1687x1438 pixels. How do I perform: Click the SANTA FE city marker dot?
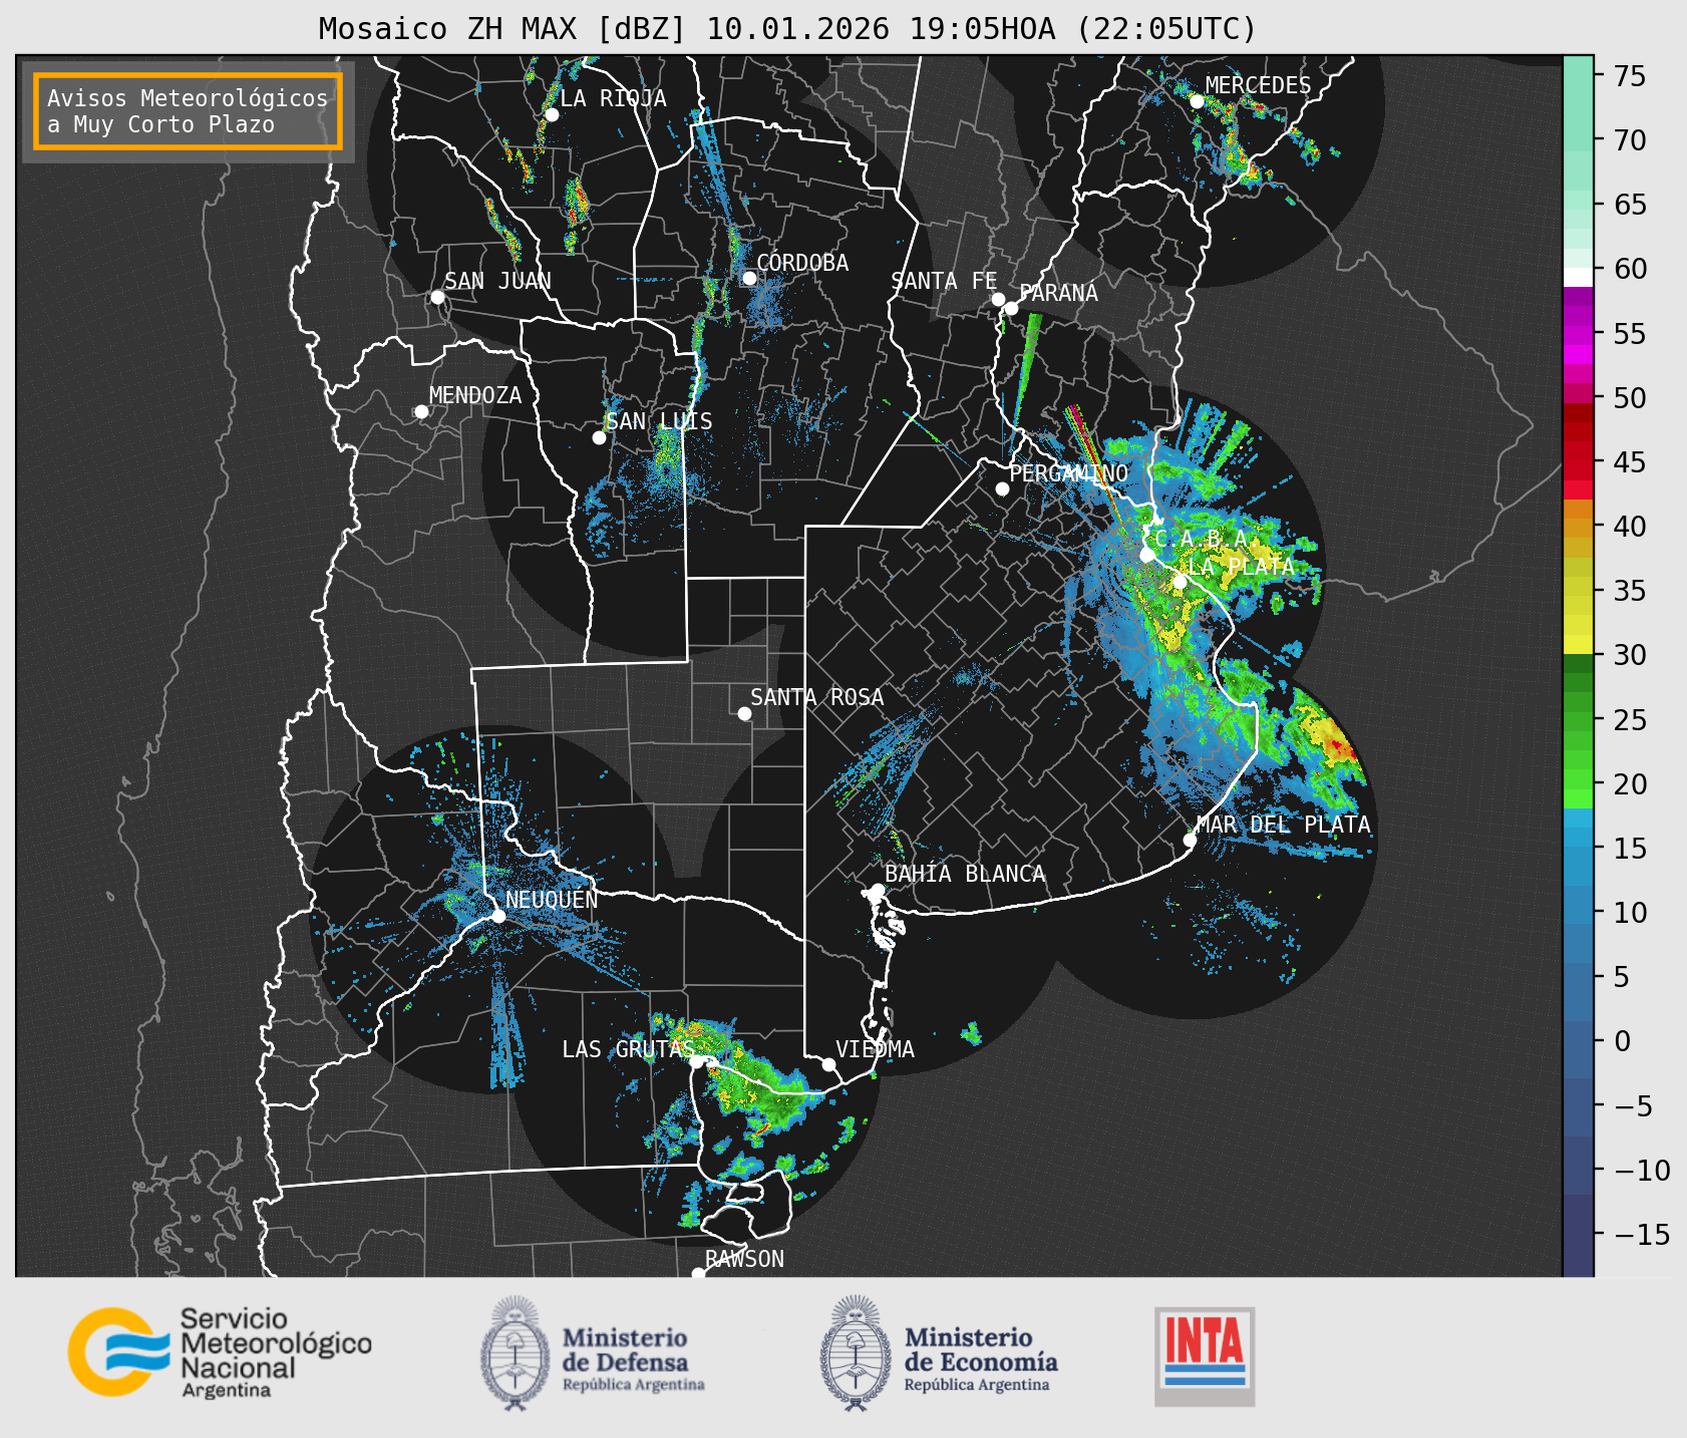(998, 299)
